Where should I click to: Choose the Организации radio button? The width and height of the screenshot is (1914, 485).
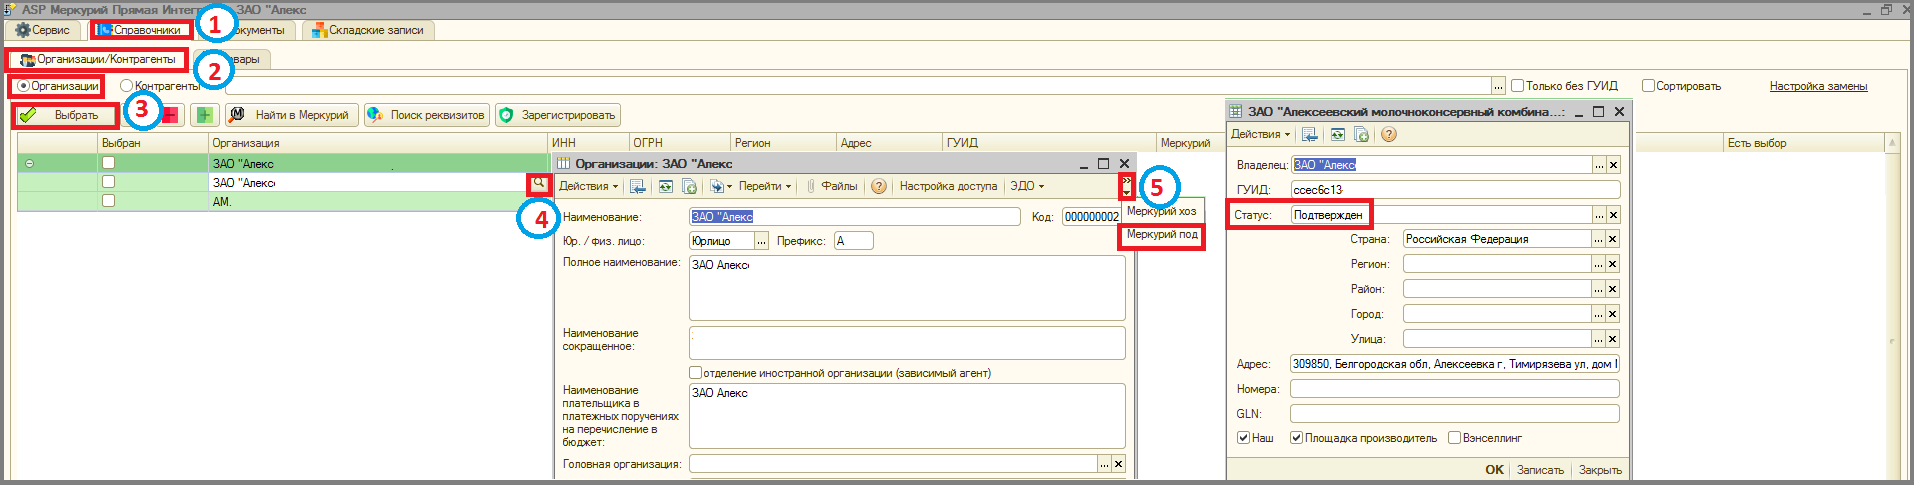click(x=24, y=86)
